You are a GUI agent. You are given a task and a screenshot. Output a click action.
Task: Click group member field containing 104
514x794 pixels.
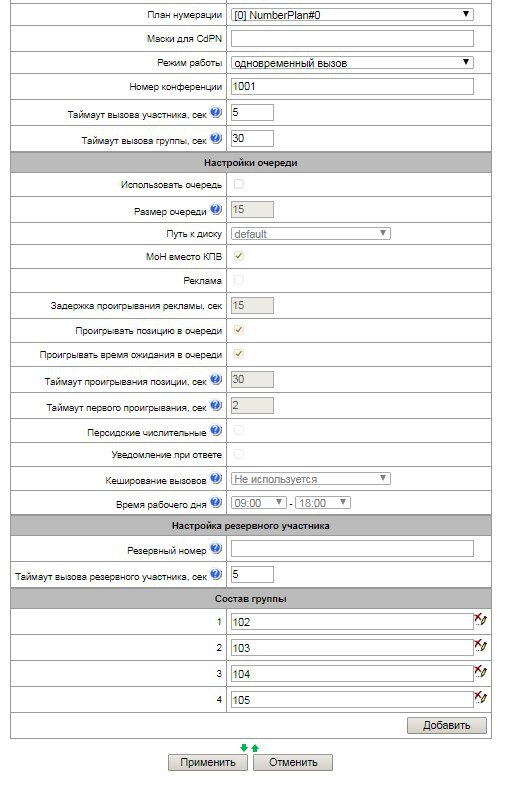pyautogui.click(x=352, y=673)
